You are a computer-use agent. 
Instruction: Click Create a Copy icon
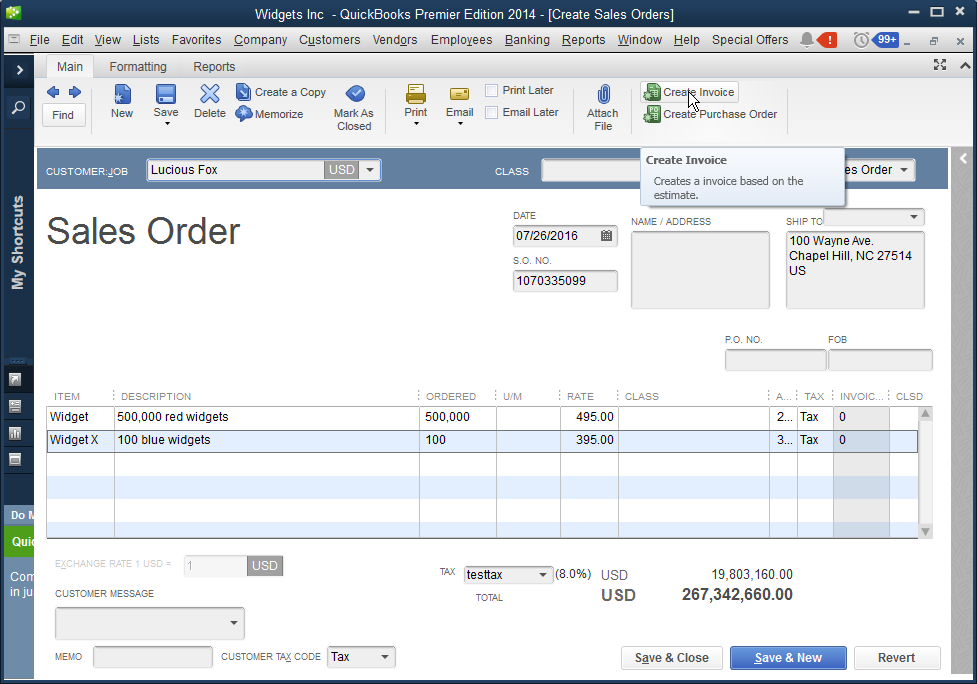click(243, 92)
